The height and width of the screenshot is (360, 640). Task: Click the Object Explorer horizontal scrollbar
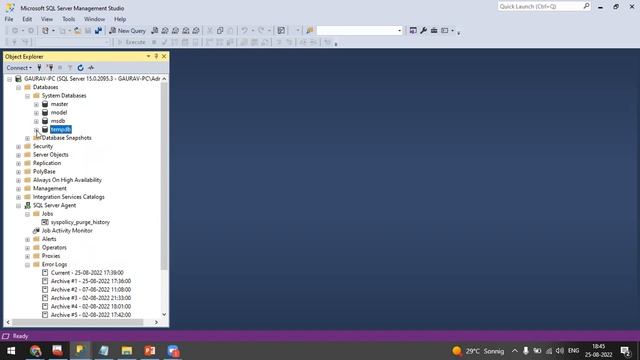(78, 322)
